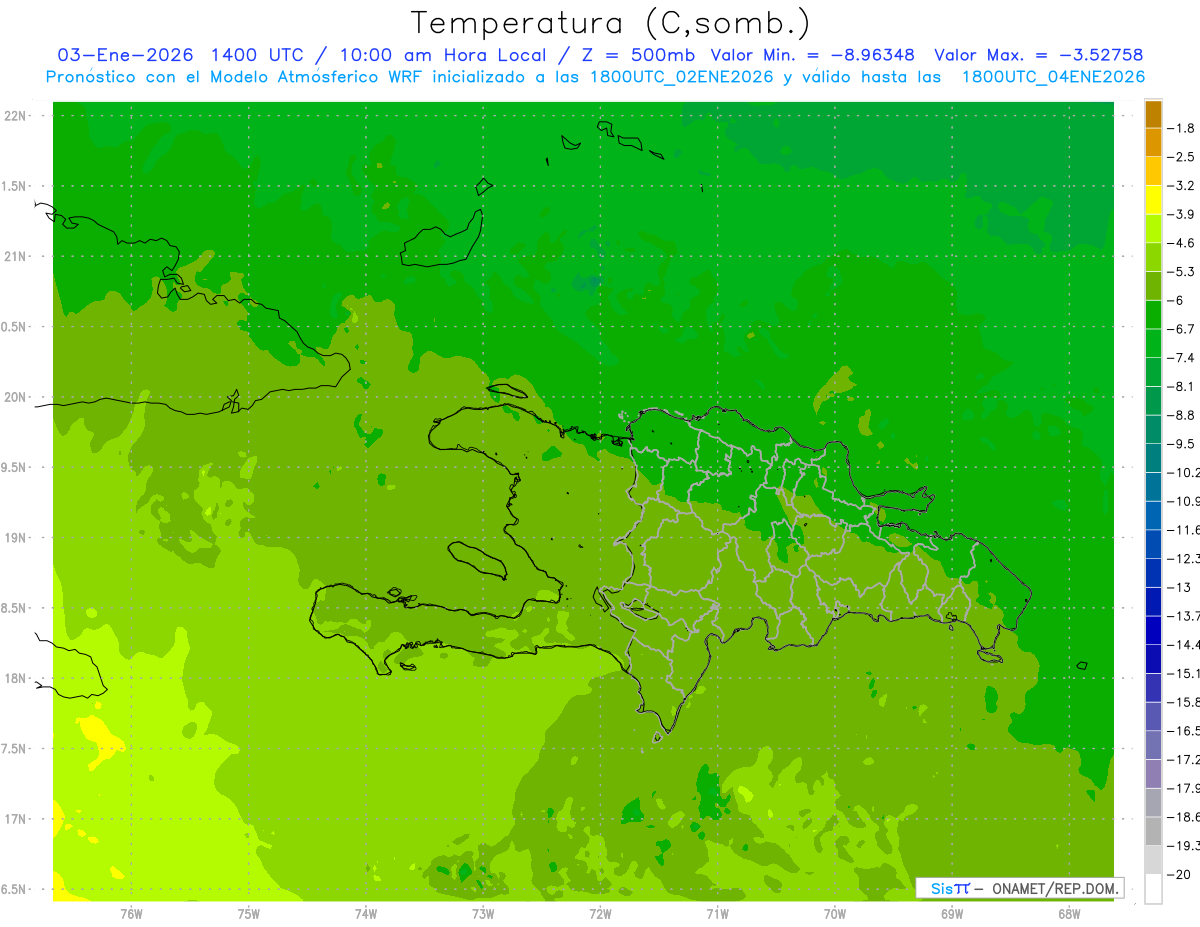1200x927 pixels.
Task: Click the "1800UTC_04ENE2026" valid-until time
Action: tap(1053, 77)
